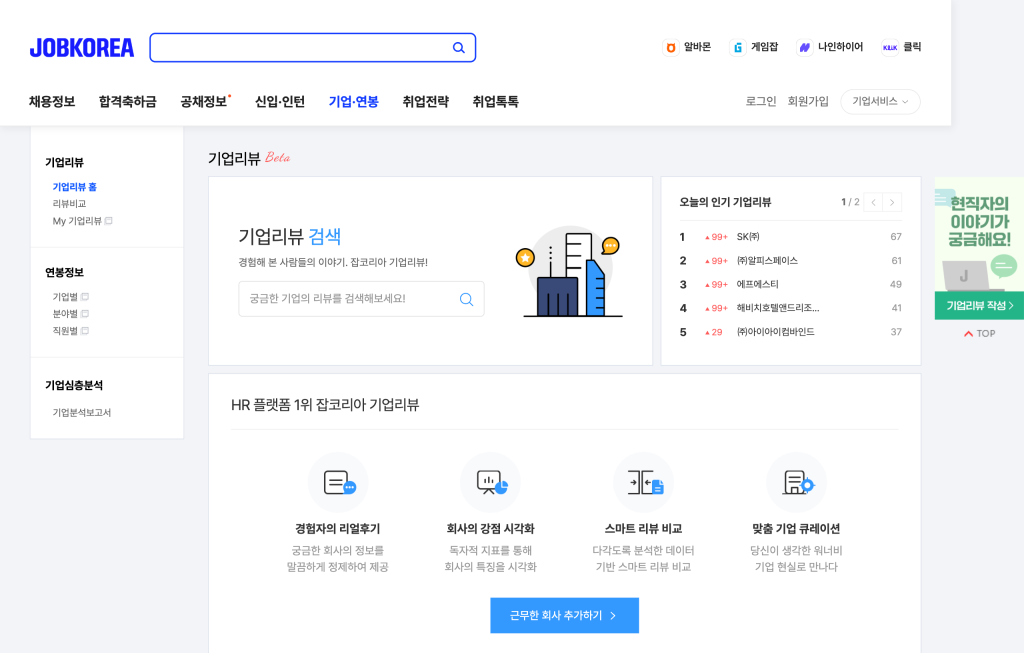Viewport: 1024px width, 653px height.
Task: Click the 회사의 강점 시각화 icon
Action: tap(490, 483)
